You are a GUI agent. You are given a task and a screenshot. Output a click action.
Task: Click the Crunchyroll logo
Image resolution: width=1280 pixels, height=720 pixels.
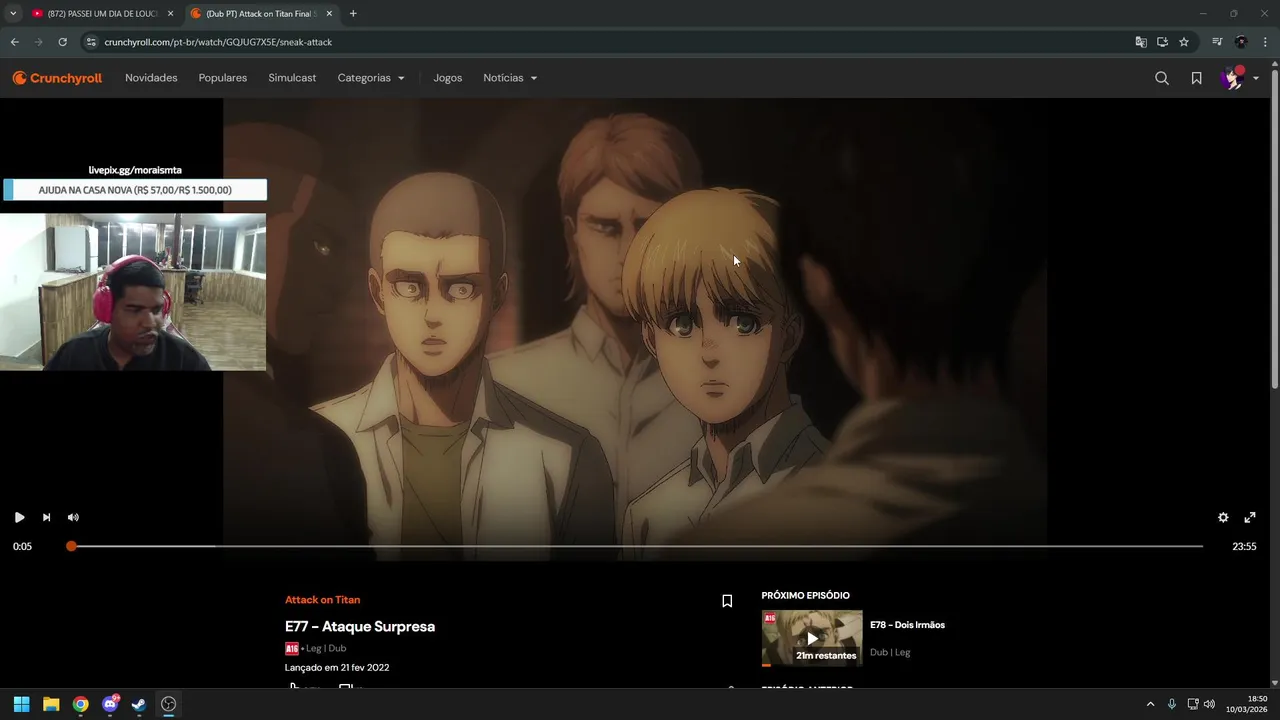[x=57, y=78]
